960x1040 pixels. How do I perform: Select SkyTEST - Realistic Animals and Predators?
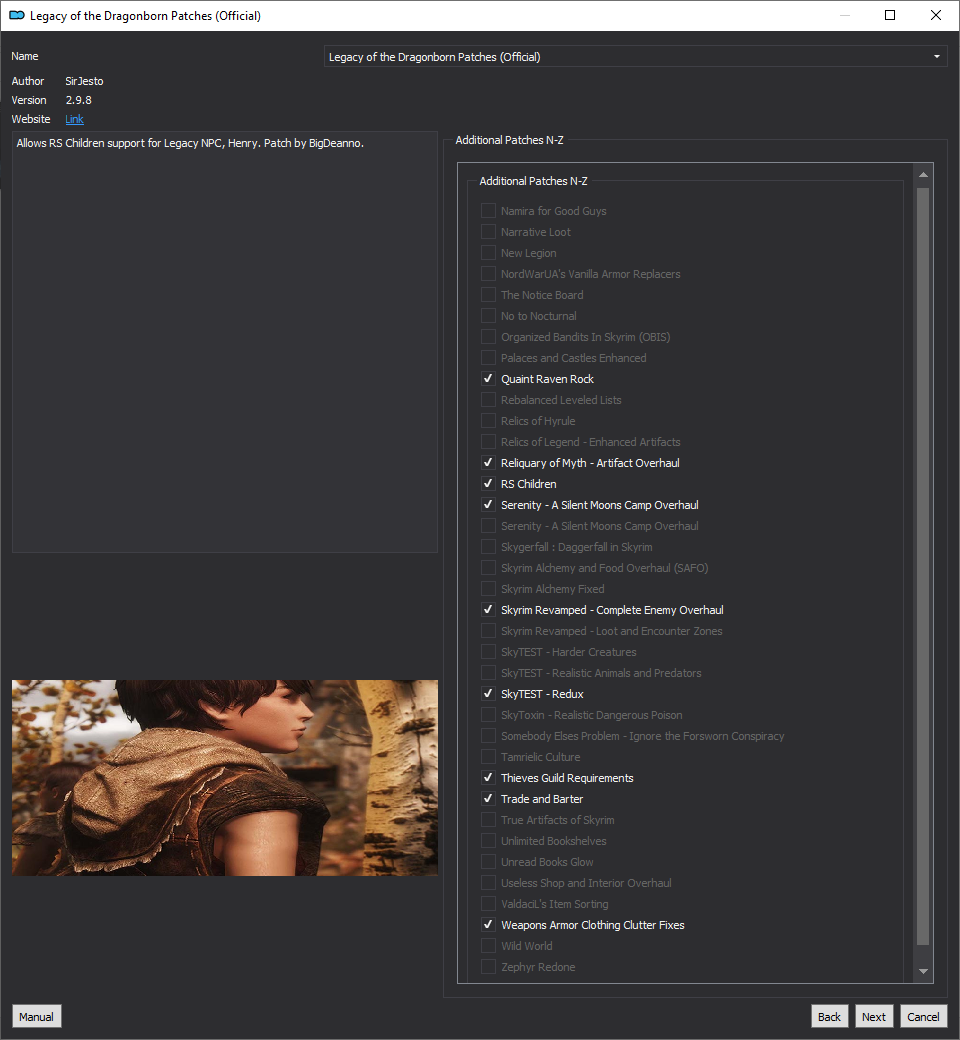coord(488,673)
